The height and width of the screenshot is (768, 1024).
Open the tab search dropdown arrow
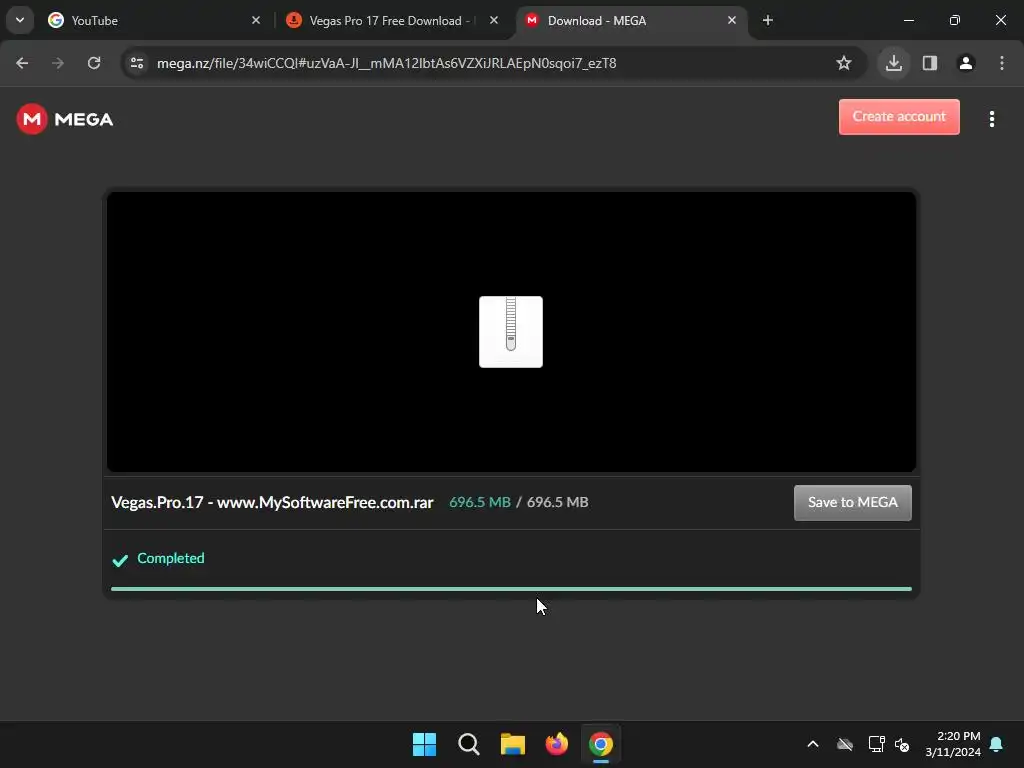pos(20,20)
